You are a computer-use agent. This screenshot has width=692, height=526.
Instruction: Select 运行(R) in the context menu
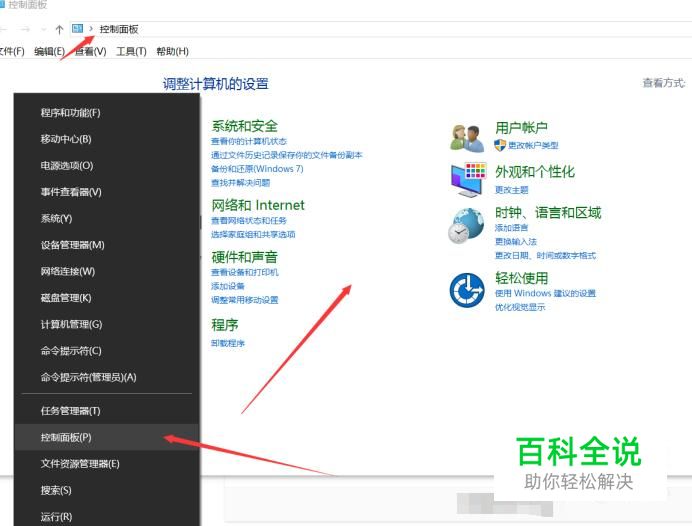[x=107, y=516]
